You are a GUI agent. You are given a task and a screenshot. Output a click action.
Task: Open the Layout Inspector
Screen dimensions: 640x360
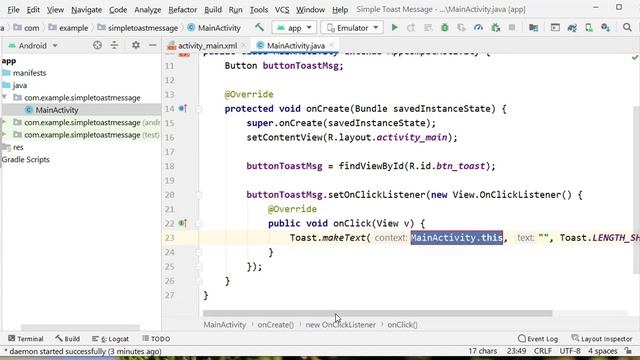tap(602, 339)
